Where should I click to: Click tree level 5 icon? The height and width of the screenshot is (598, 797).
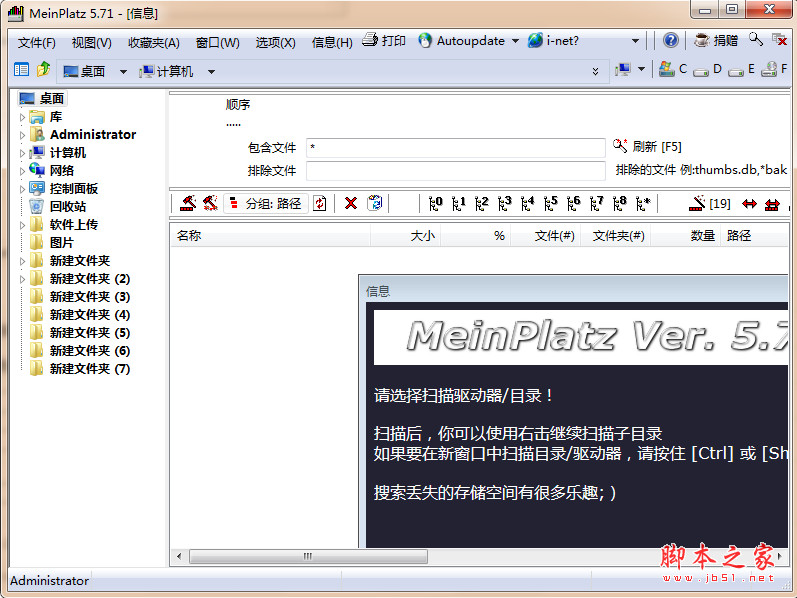click(550, 203)
